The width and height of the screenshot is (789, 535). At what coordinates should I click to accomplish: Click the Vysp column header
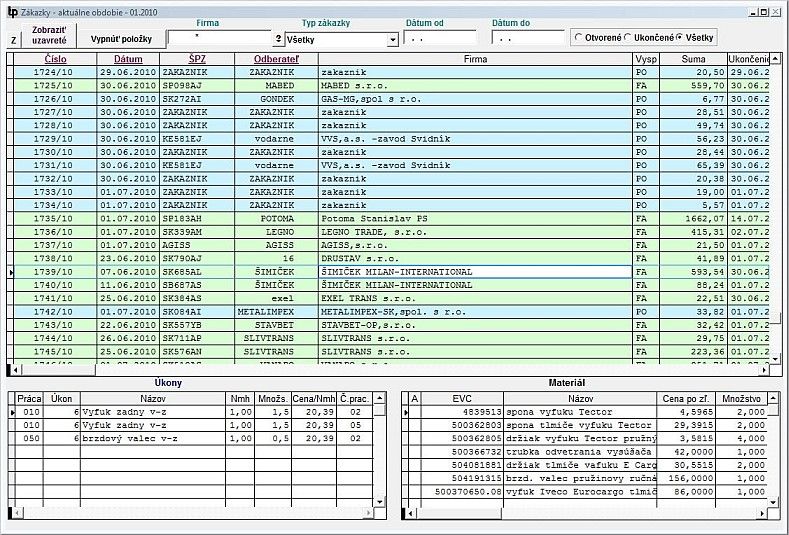tap(646, 59)
